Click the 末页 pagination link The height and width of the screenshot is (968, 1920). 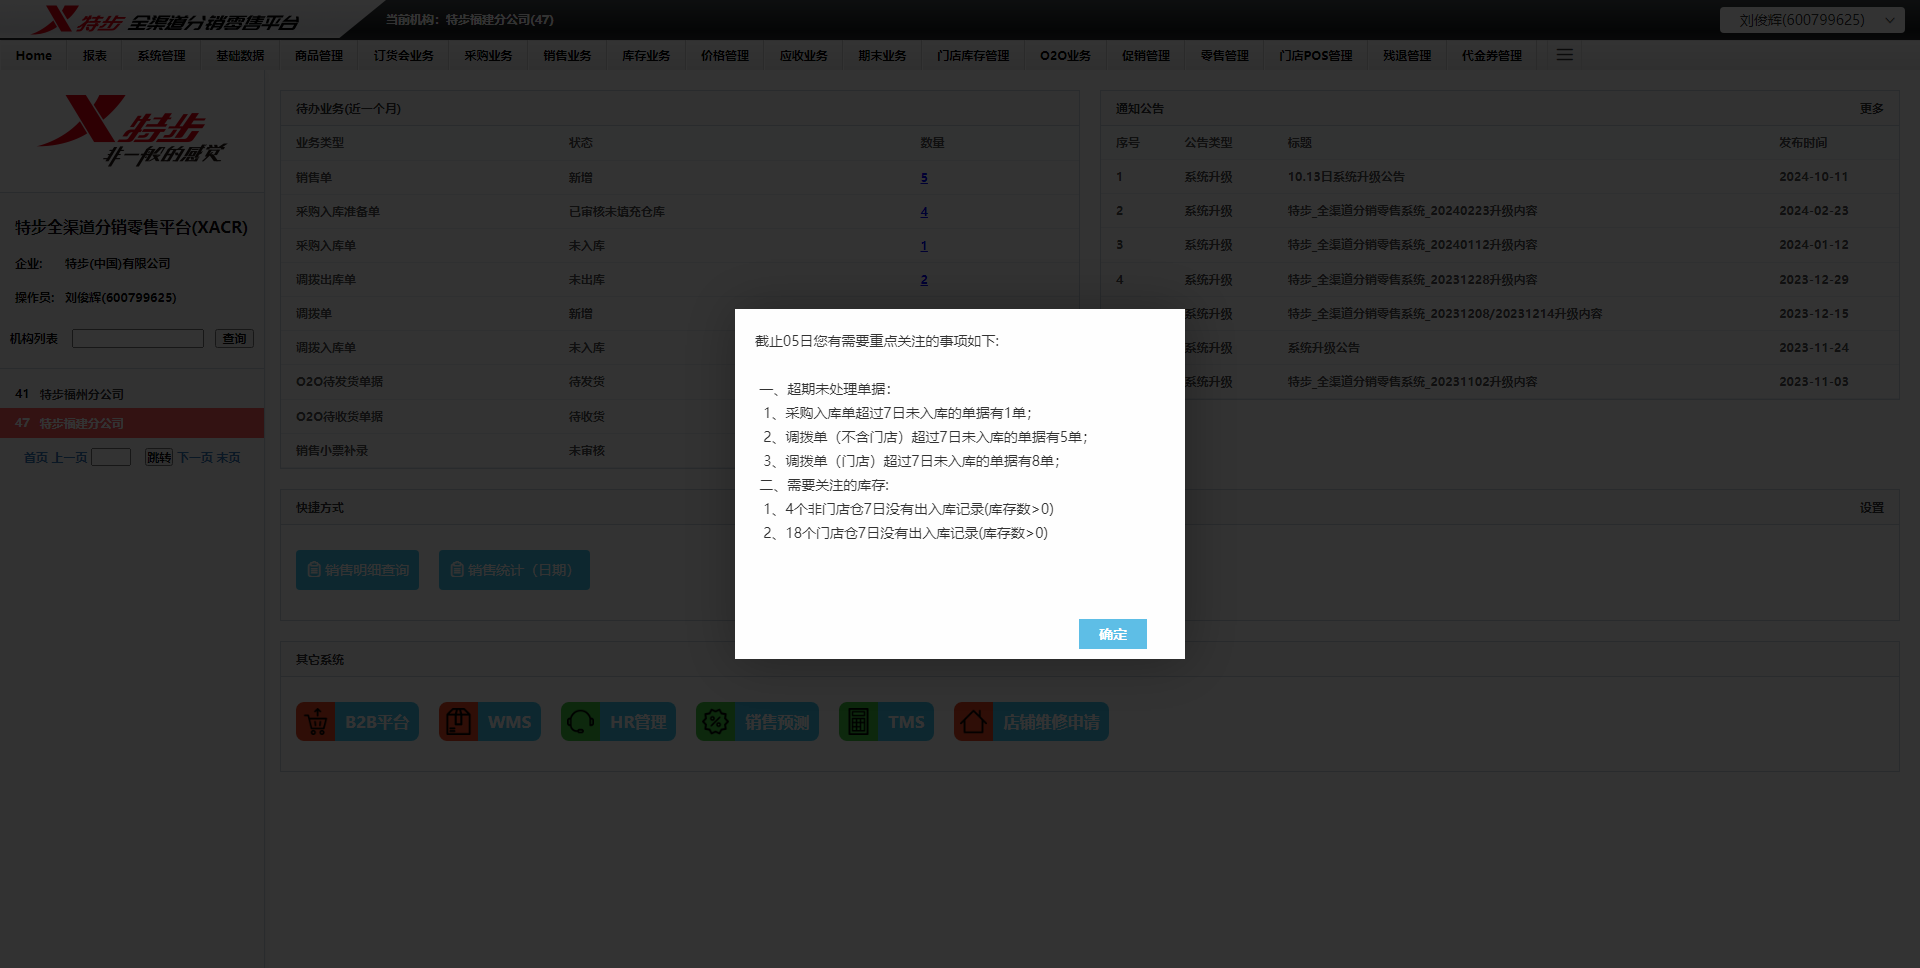(x=229, y=458)
